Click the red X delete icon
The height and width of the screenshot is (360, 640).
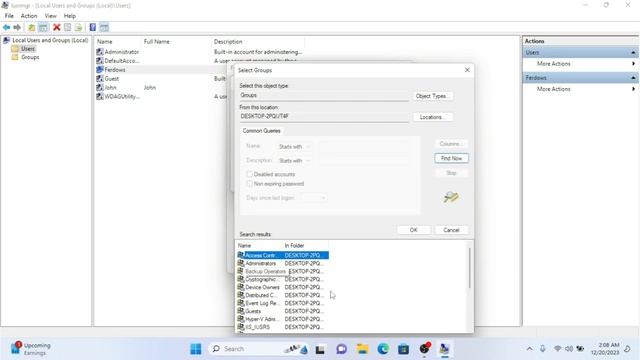coord(57,27)
